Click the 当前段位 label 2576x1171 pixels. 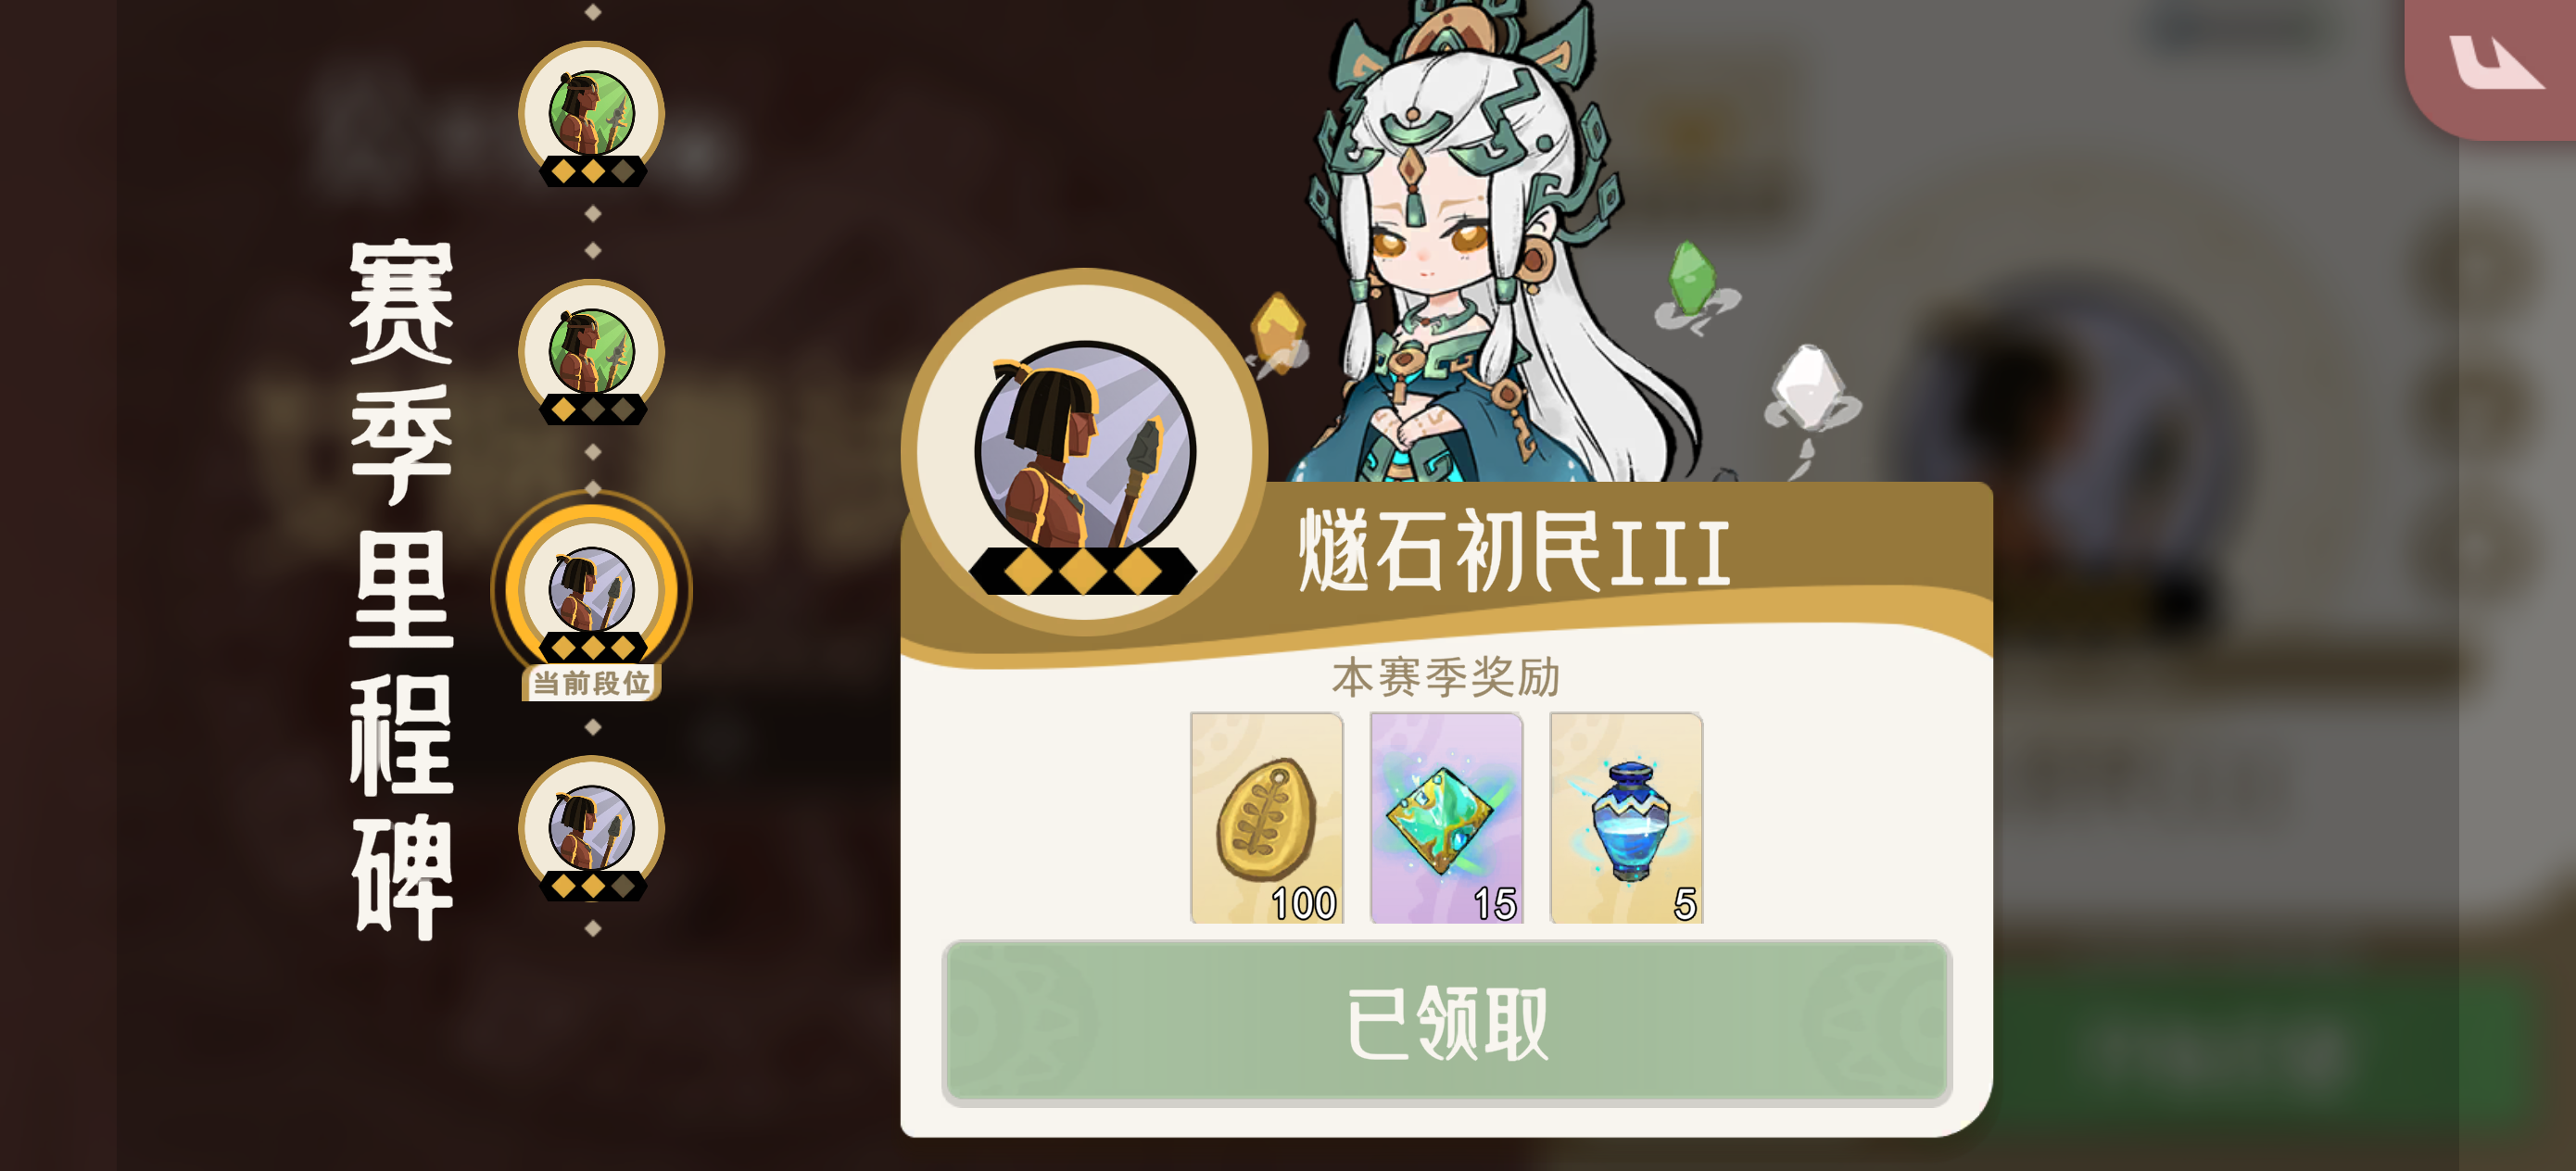[591, 683]
